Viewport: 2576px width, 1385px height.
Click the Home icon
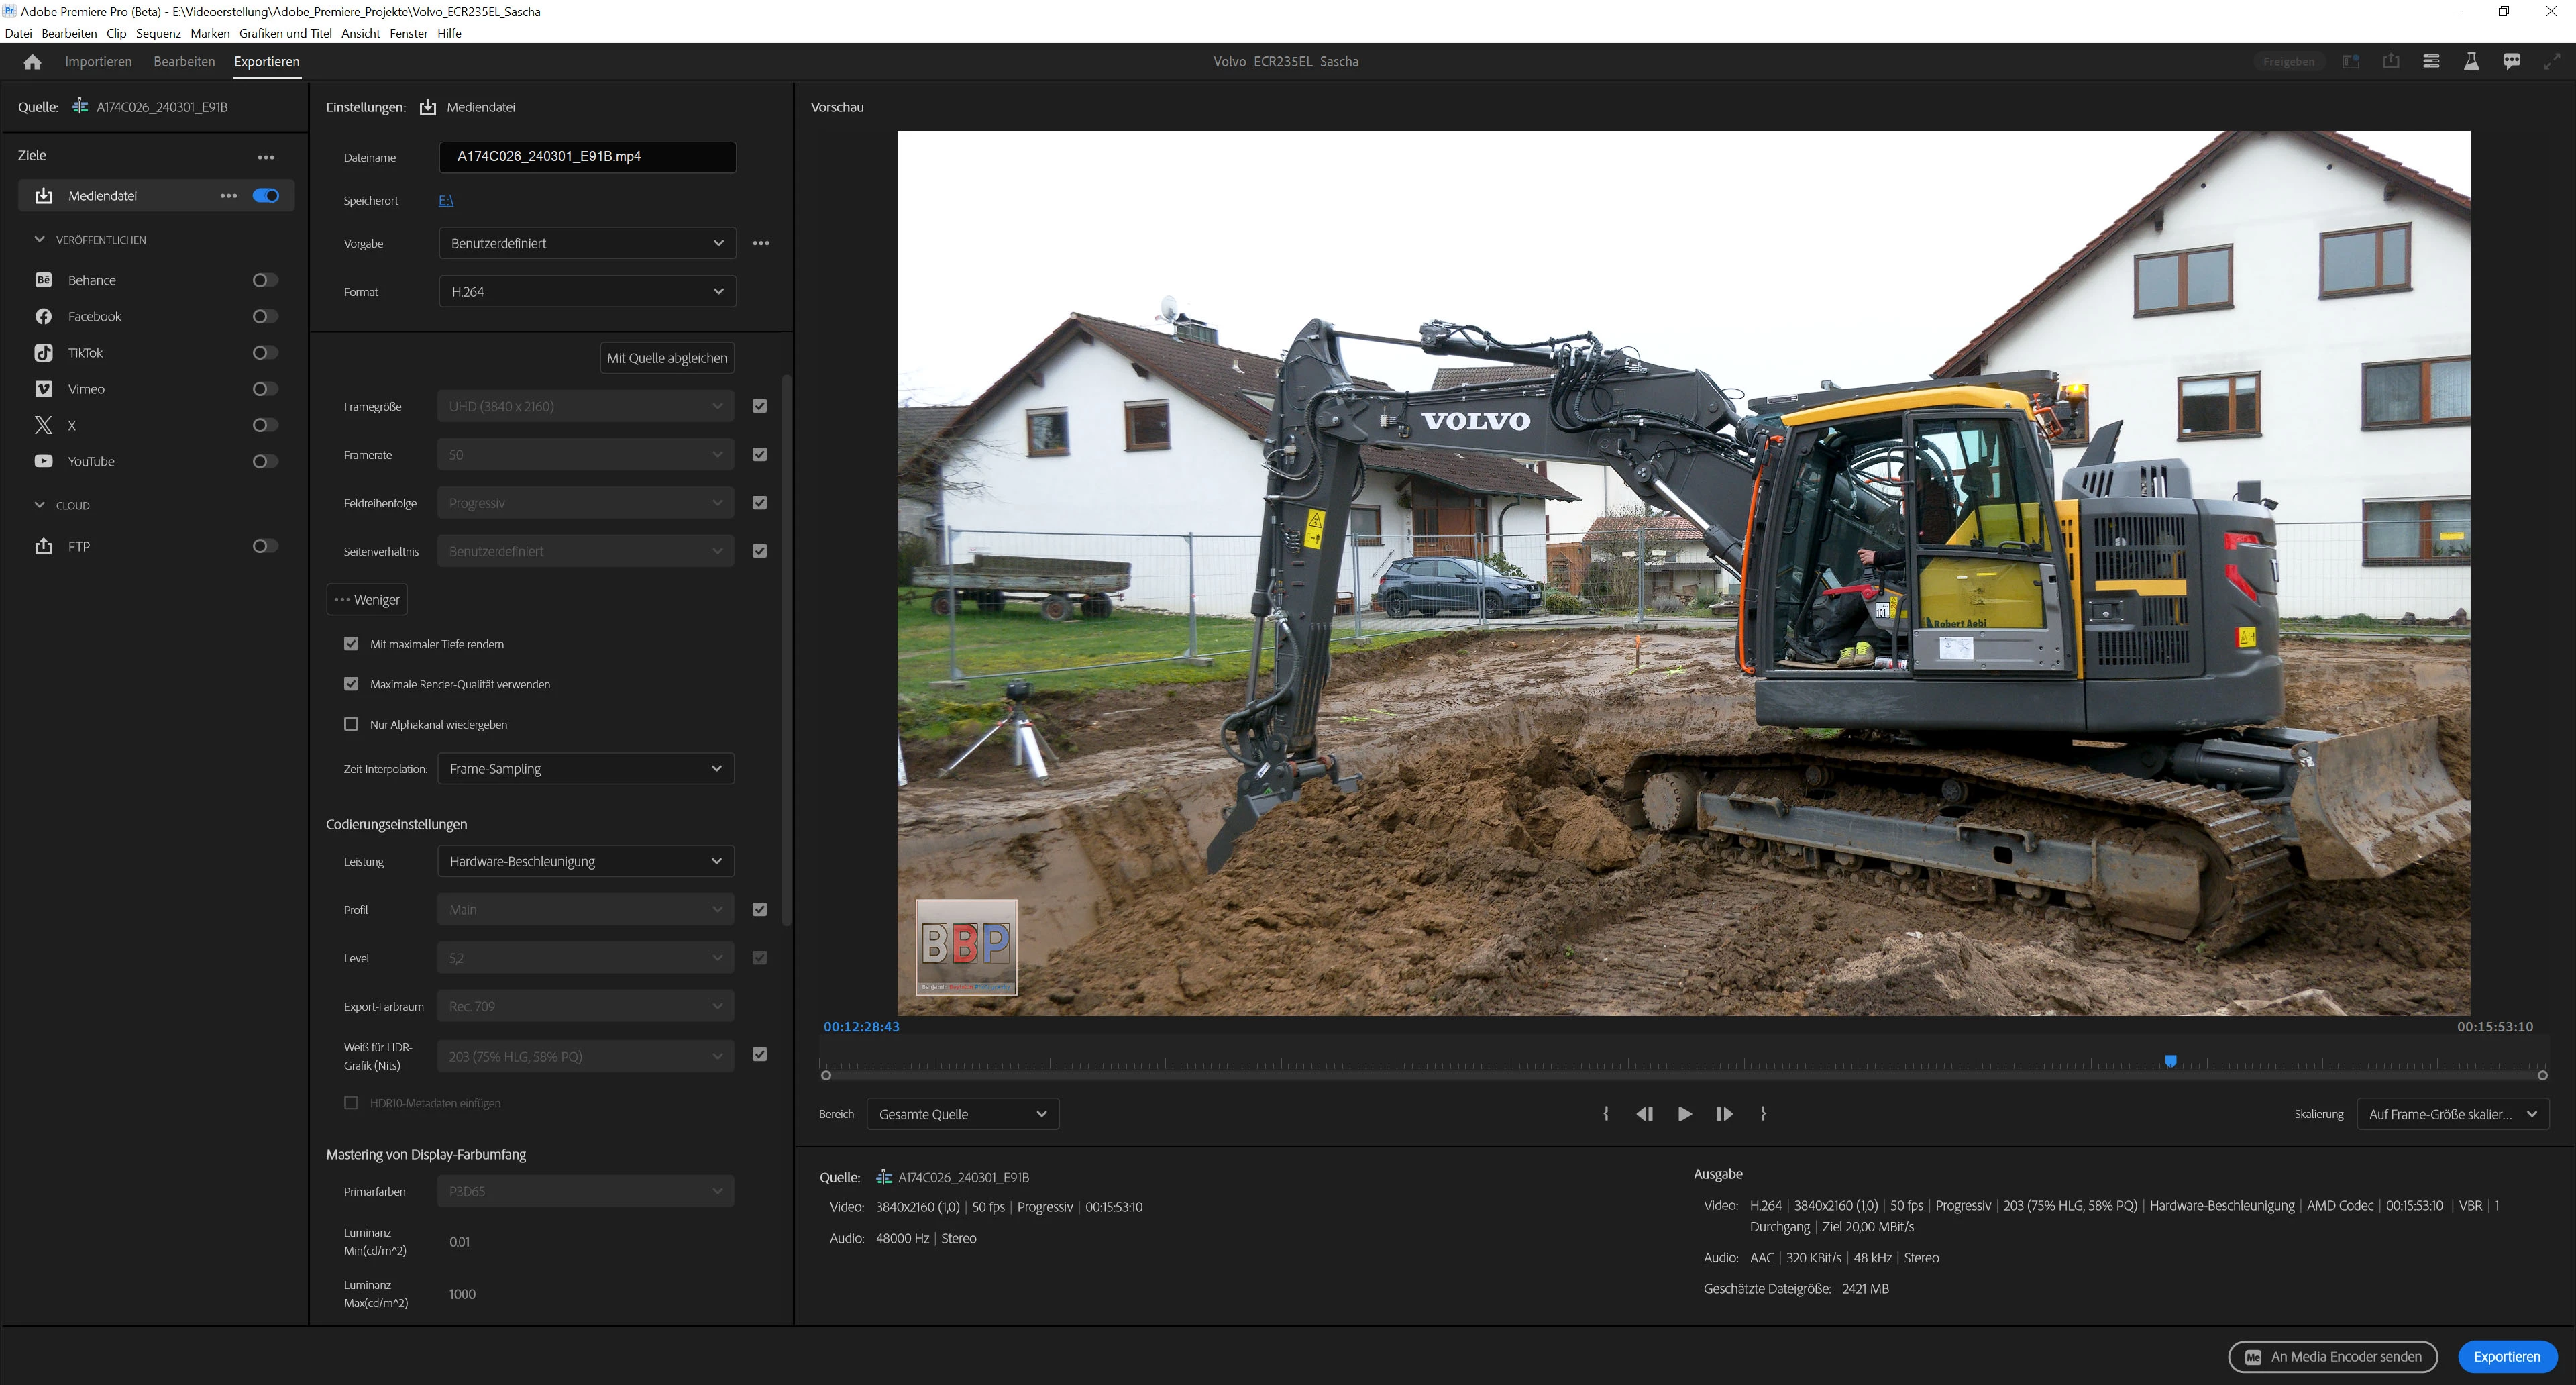[32, 62]
